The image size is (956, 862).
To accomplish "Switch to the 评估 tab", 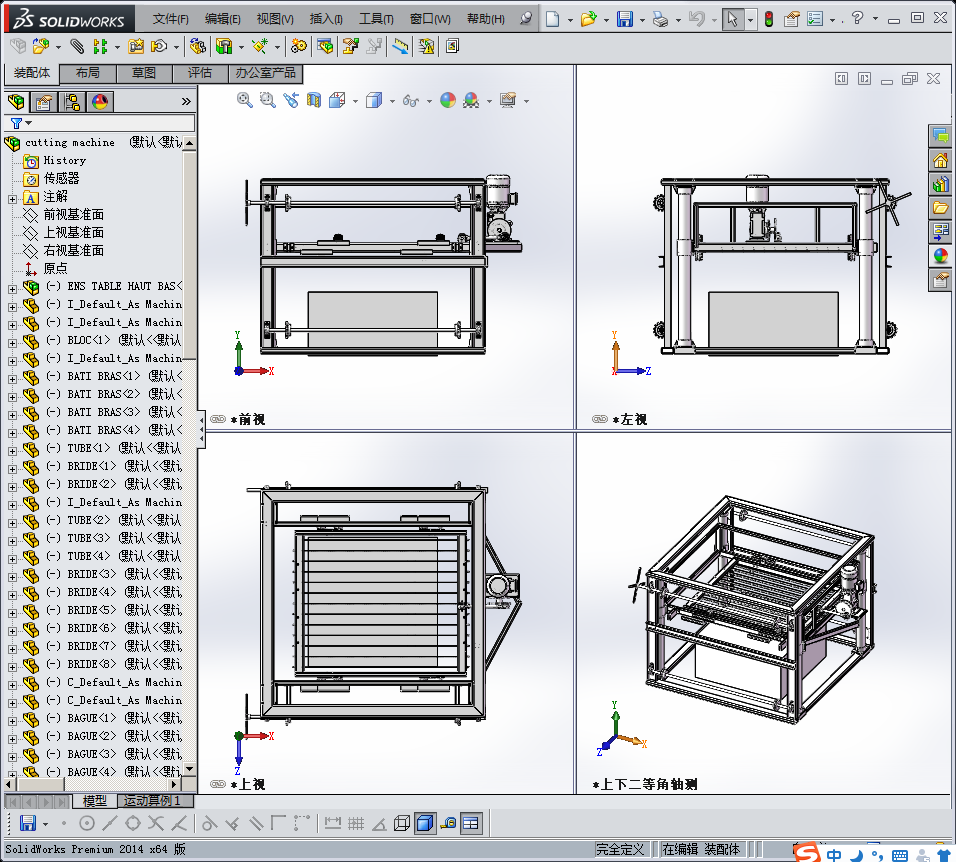I will [x=200, y=73].
